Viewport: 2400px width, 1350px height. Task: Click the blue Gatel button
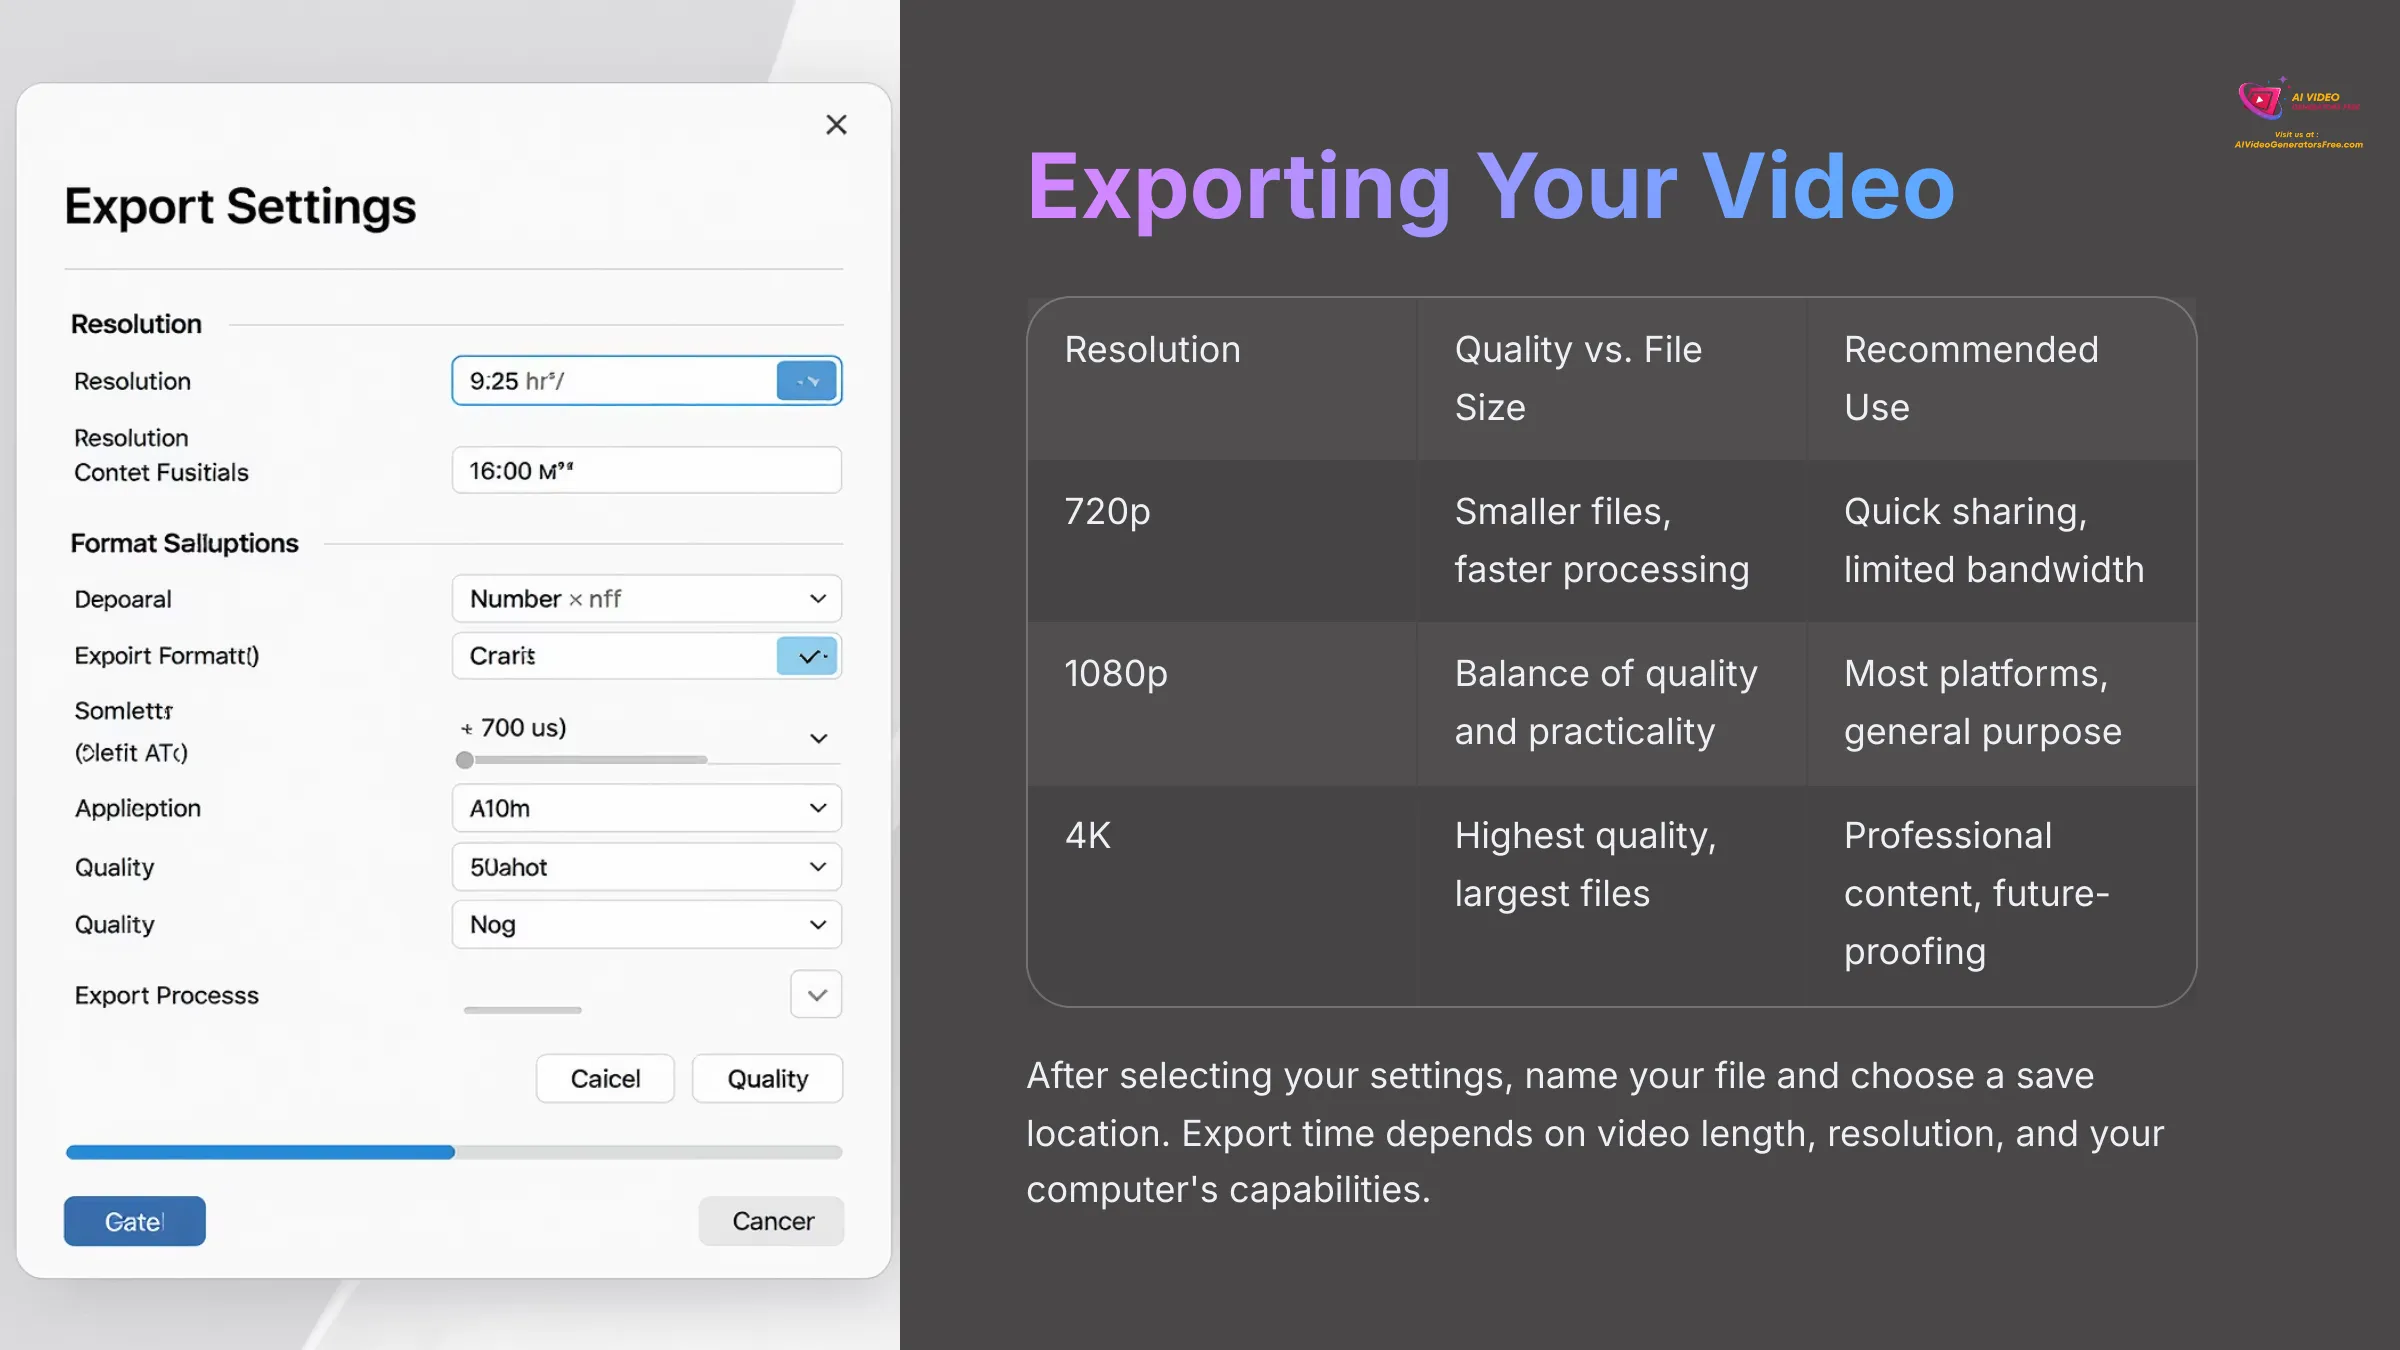tap(135, 1221)
